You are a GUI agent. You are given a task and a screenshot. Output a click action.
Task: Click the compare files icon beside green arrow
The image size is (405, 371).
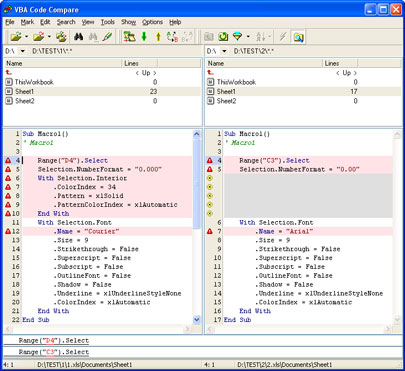[129, 37]
